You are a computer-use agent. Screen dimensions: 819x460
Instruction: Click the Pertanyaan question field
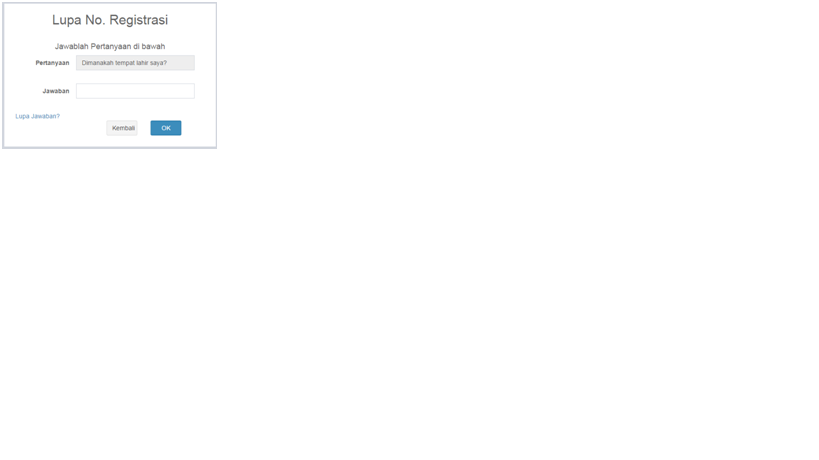(135, 63)
